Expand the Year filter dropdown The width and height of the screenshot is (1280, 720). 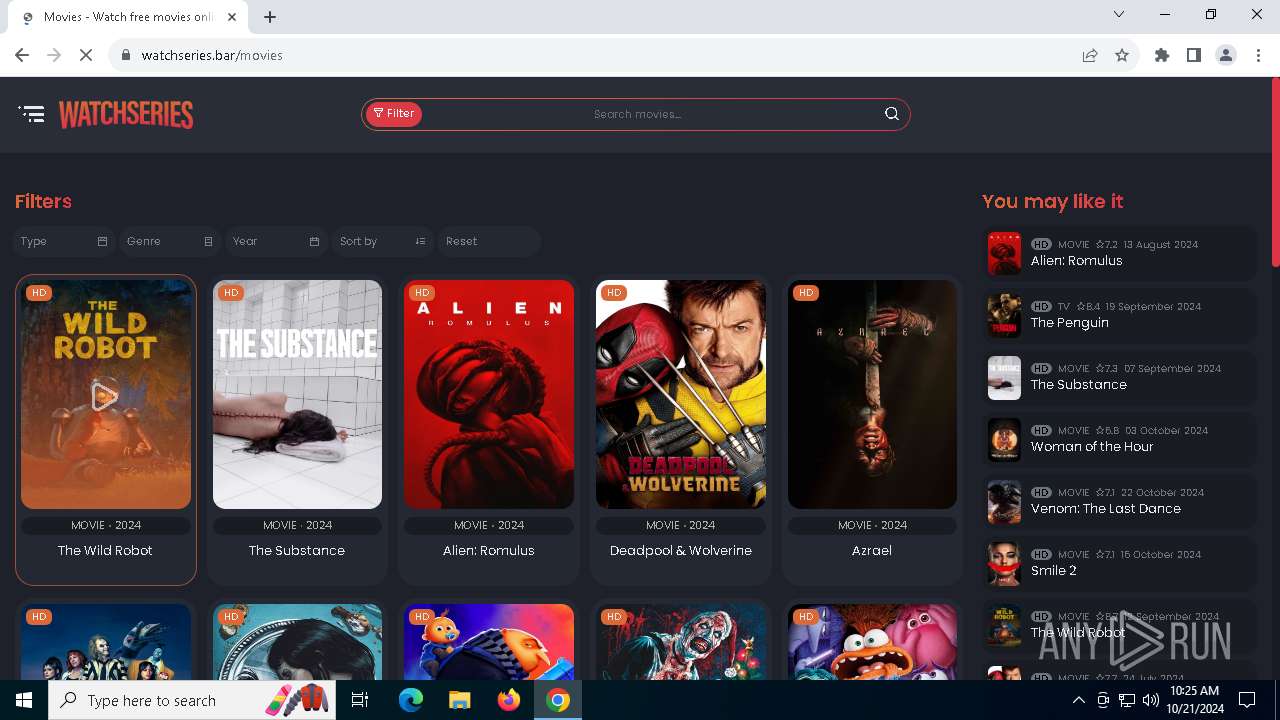coord(276,241)
